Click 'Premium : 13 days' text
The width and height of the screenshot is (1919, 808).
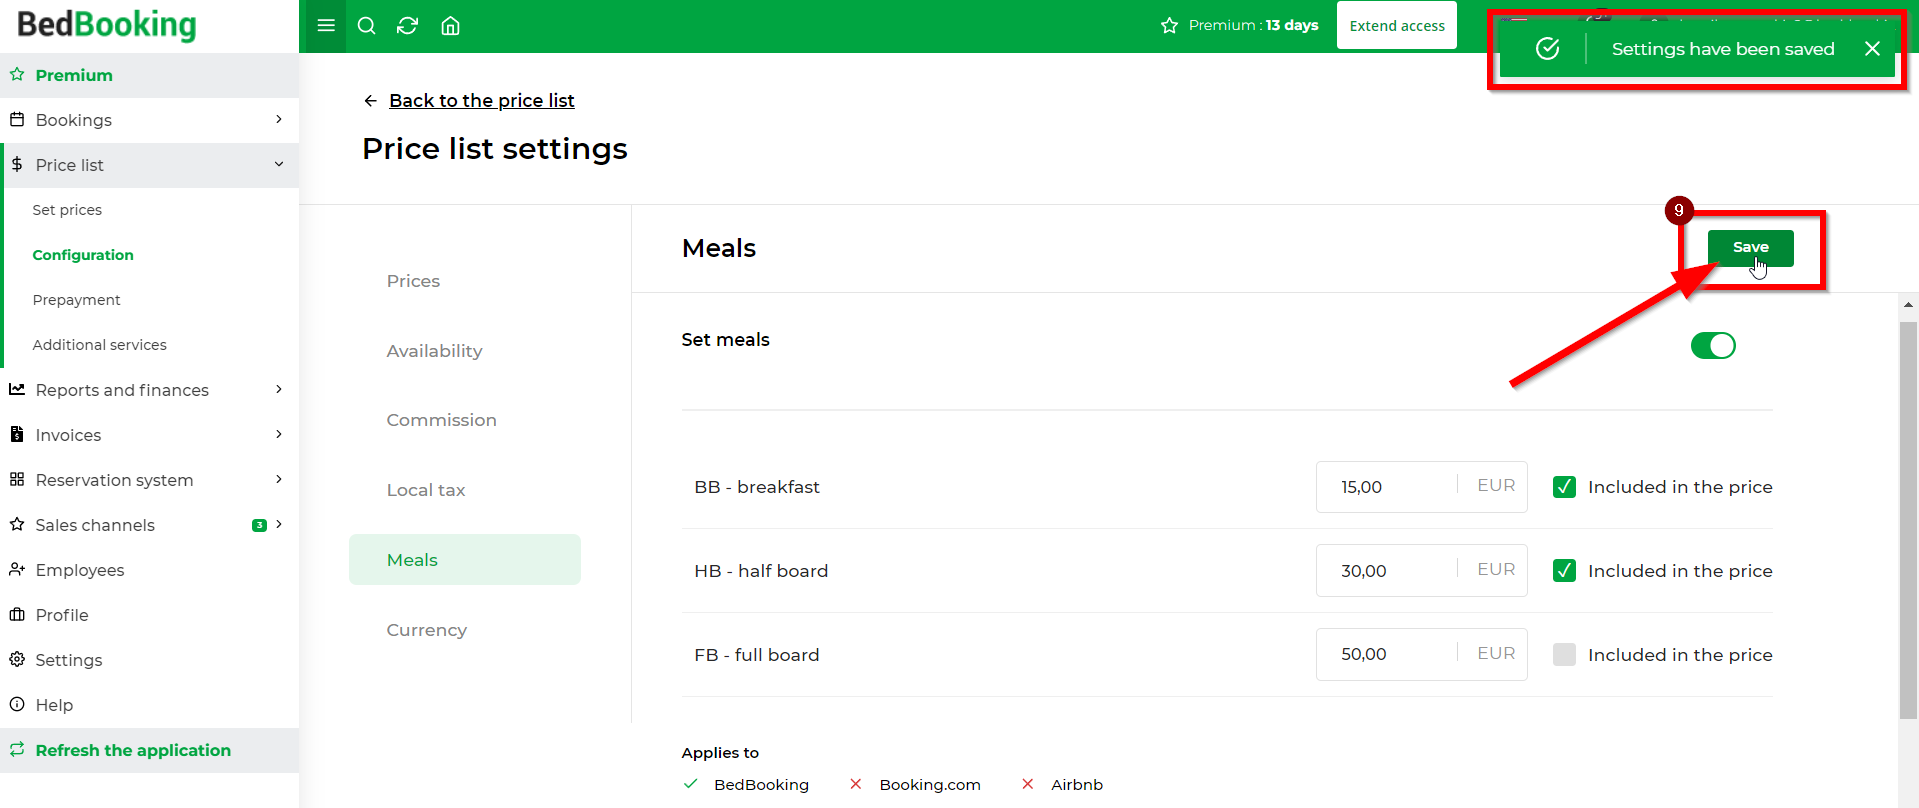point(1253,25)
